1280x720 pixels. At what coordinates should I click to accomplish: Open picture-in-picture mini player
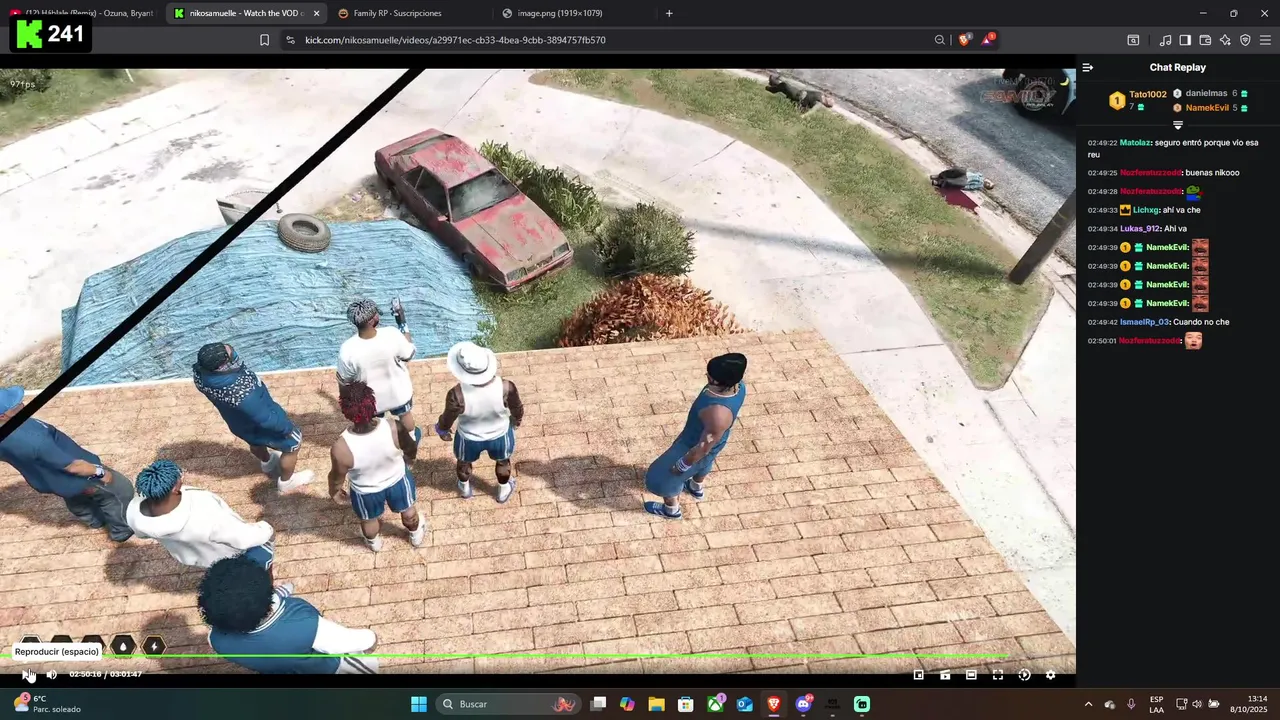coord(919,675)
